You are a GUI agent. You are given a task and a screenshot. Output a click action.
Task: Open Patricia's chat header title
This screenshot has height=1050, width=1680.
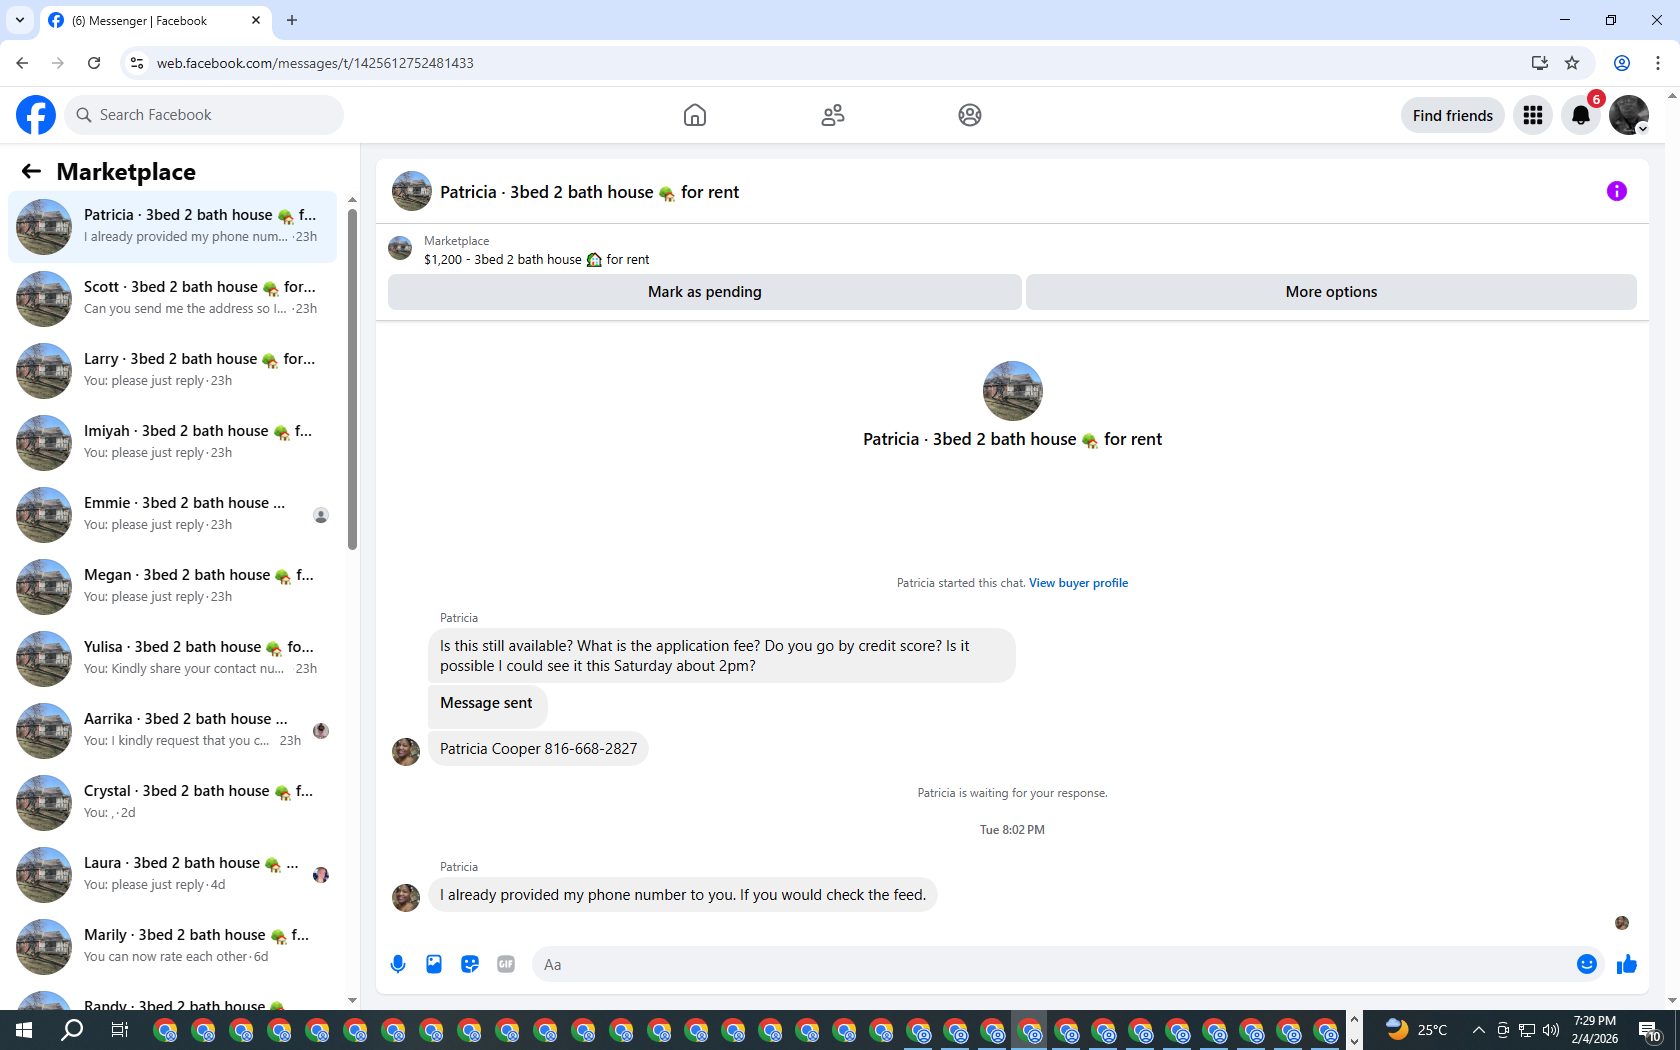coord(589,192)
